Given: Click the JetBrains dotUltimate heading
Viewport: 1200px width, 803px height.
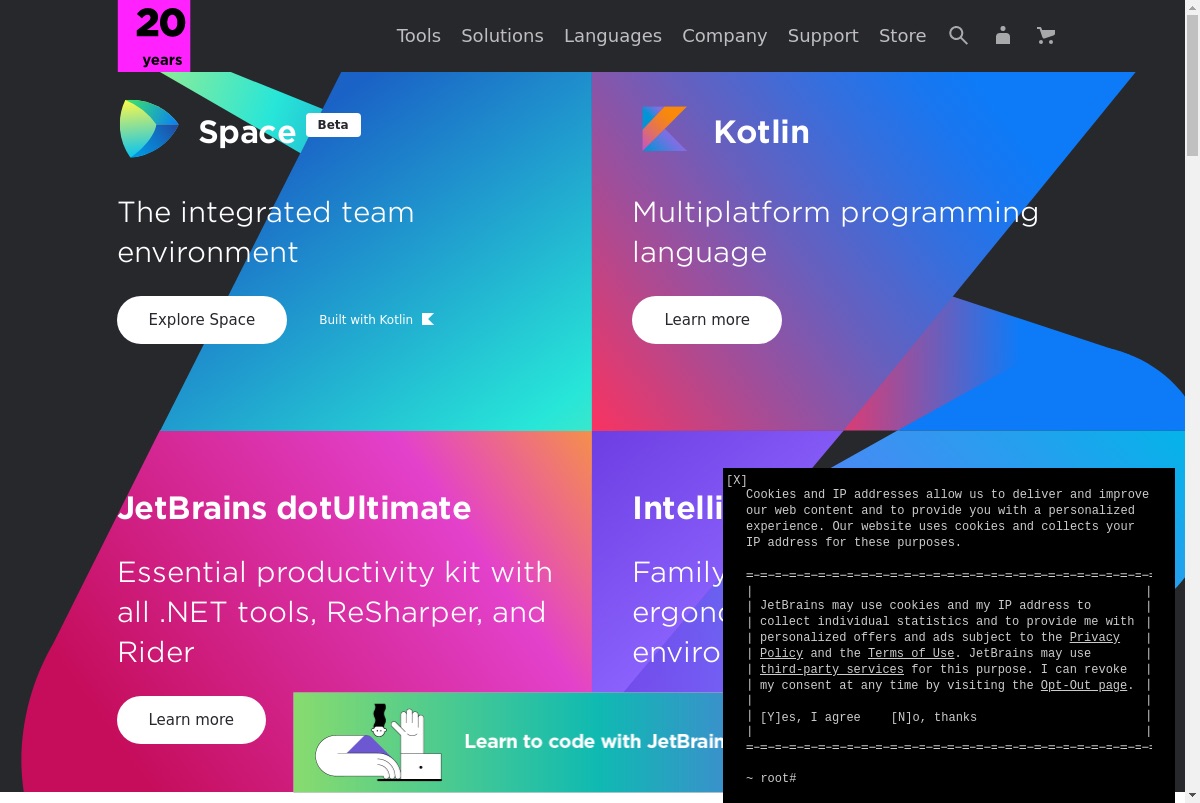Looking at the screenshot, I should click(294, 508).
